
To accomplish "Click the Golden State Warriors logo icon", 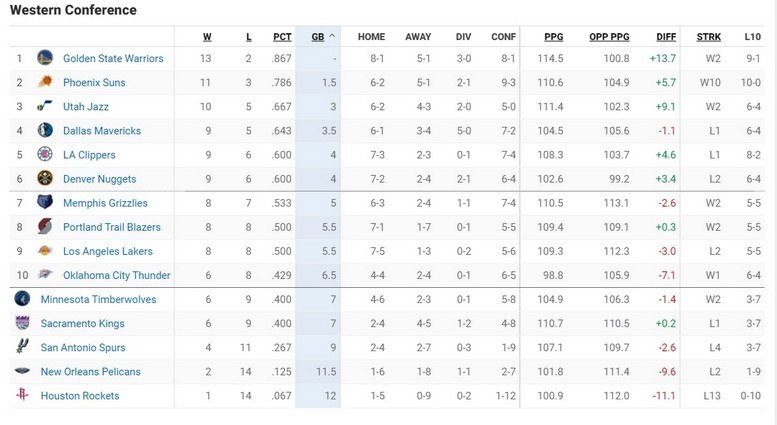I will (44, 58).
